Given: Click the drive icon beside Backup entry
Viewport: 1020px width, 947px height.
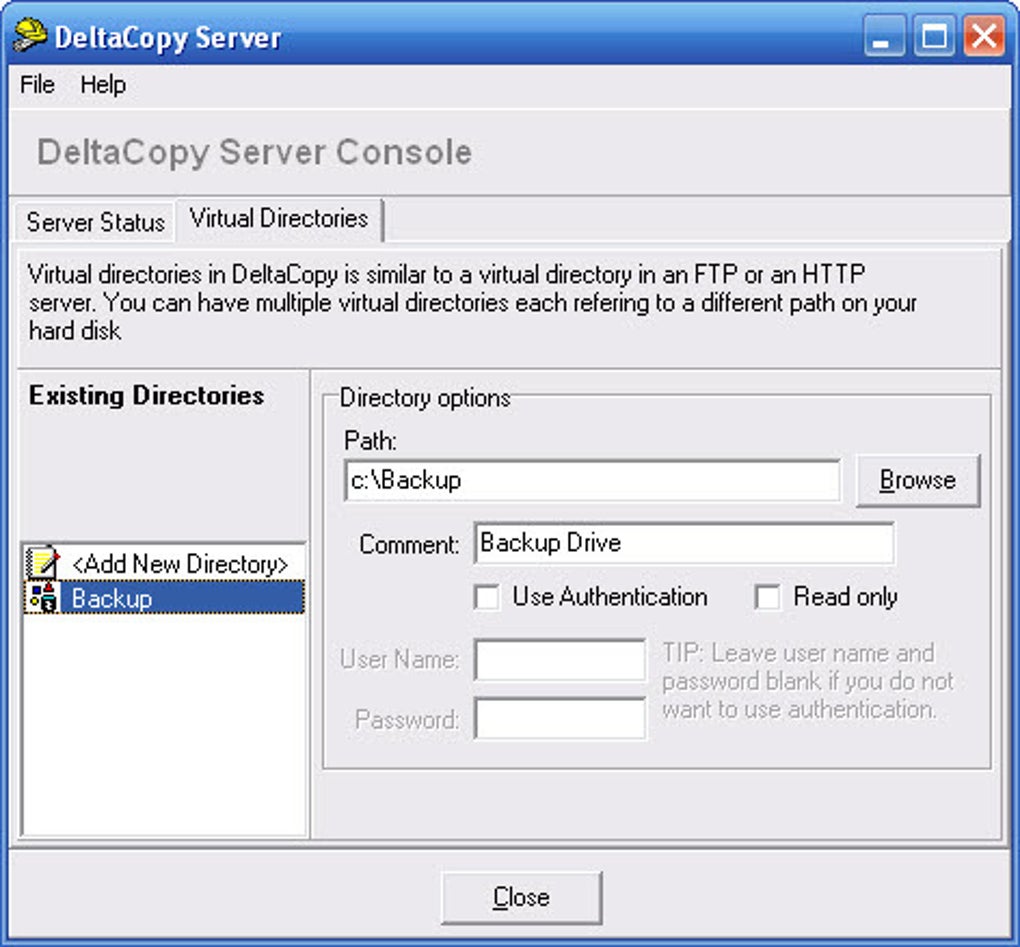Looking at the screenshot, I should click(44, 597).
